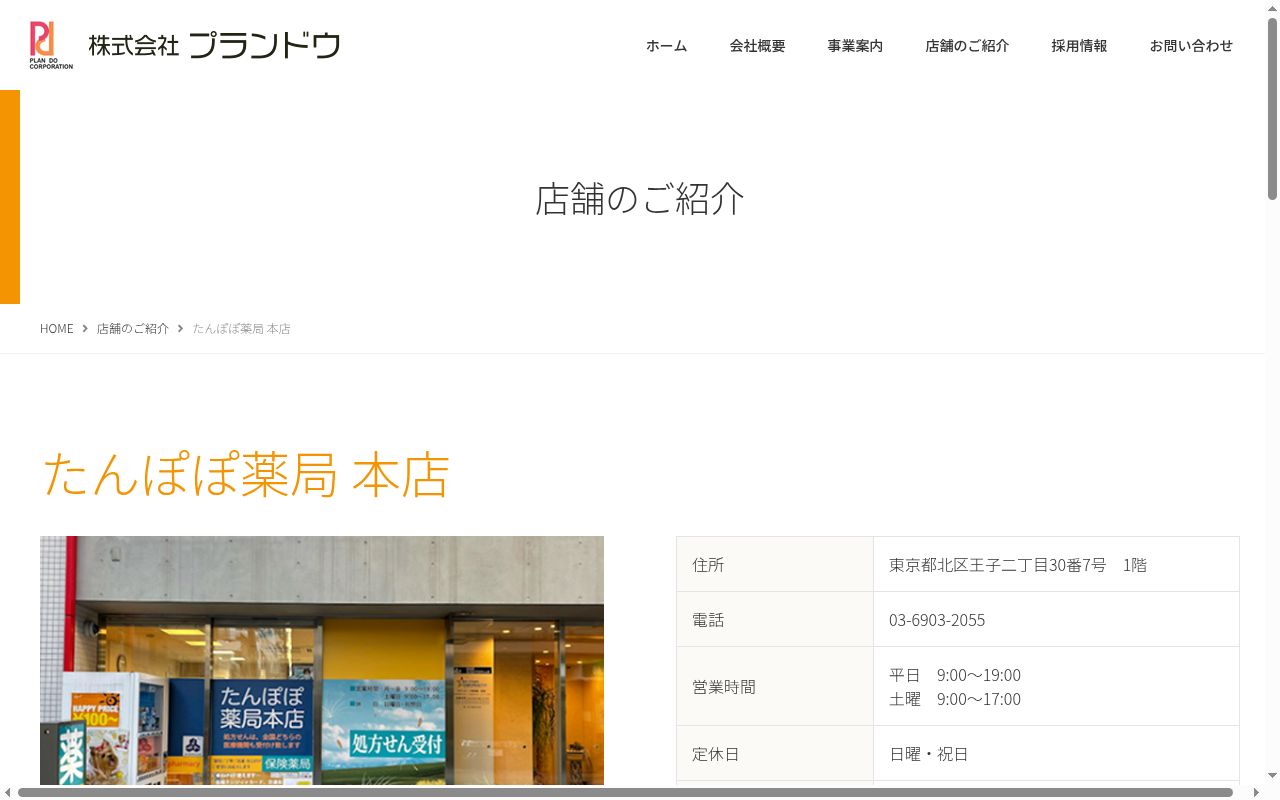Click the Plan Do Corporation logo icon
The width and height of the screenshot is (1280, 800).
point(51,45)
